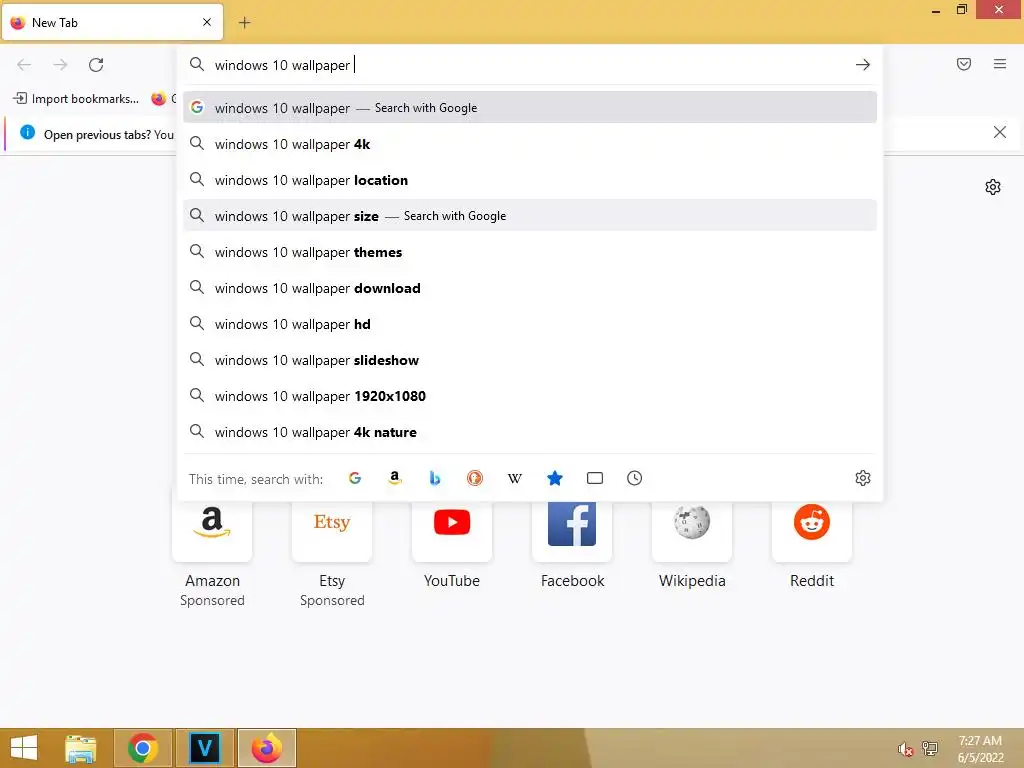Open Facebook shortcut tile
1024x768 pixels.
(x=572, y=530)
